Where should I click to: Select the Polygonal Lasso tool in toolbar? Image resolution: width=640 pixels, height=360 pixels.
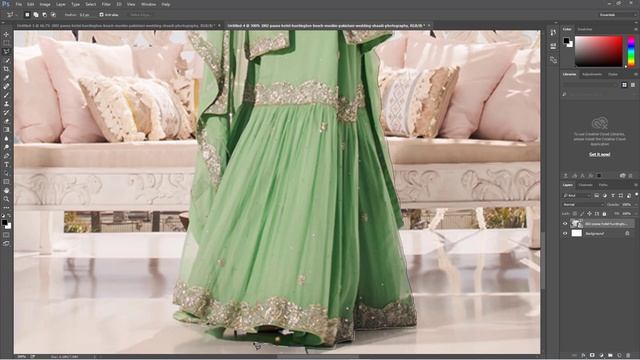[x=6, y=52]
